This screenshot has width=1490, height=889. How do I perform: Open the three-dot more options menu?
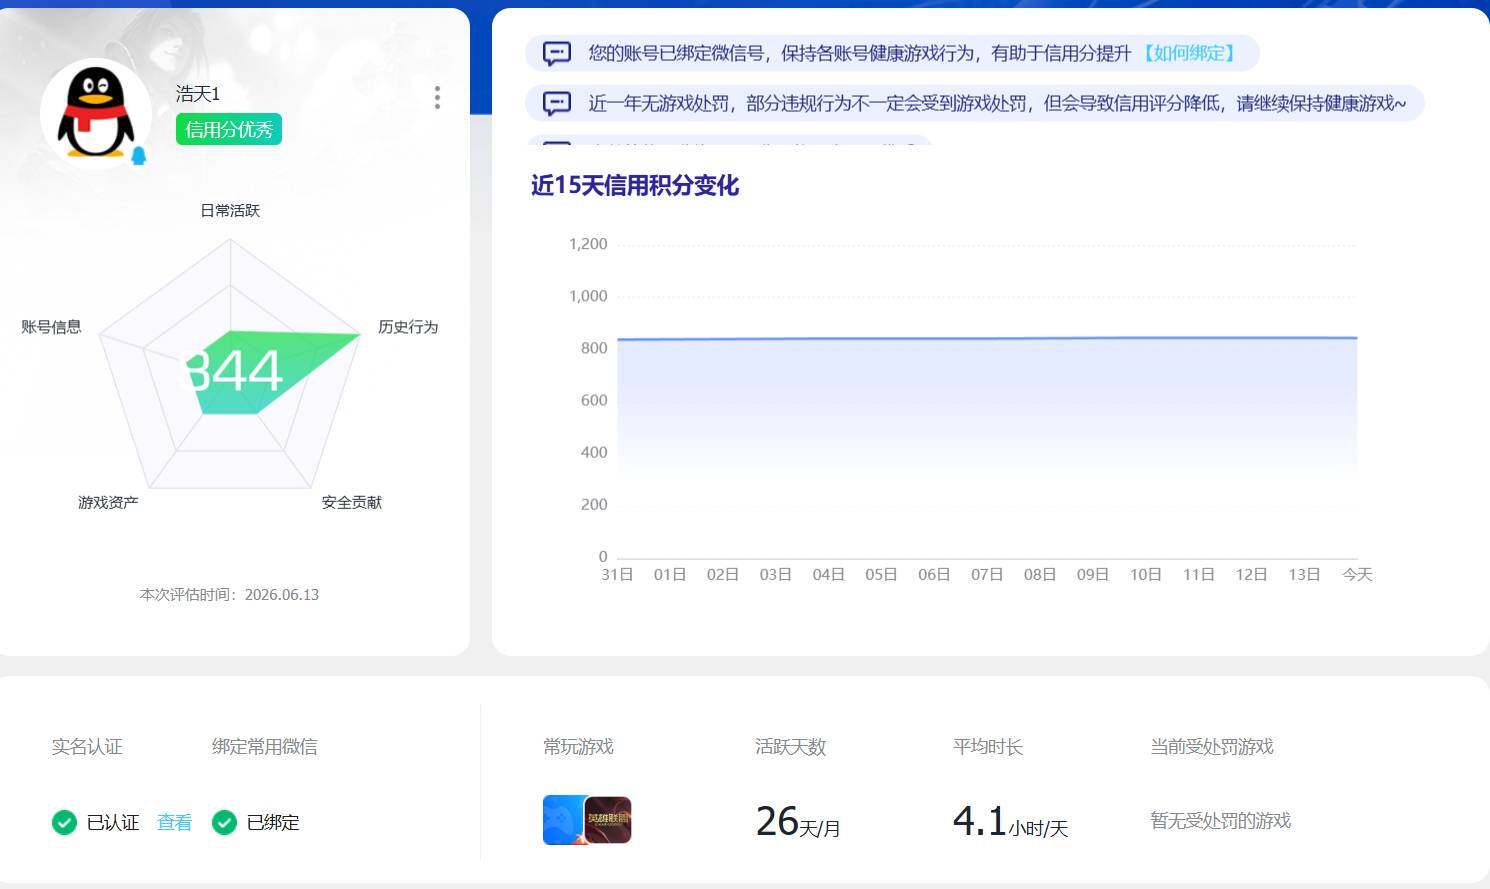tap(437, 97)
